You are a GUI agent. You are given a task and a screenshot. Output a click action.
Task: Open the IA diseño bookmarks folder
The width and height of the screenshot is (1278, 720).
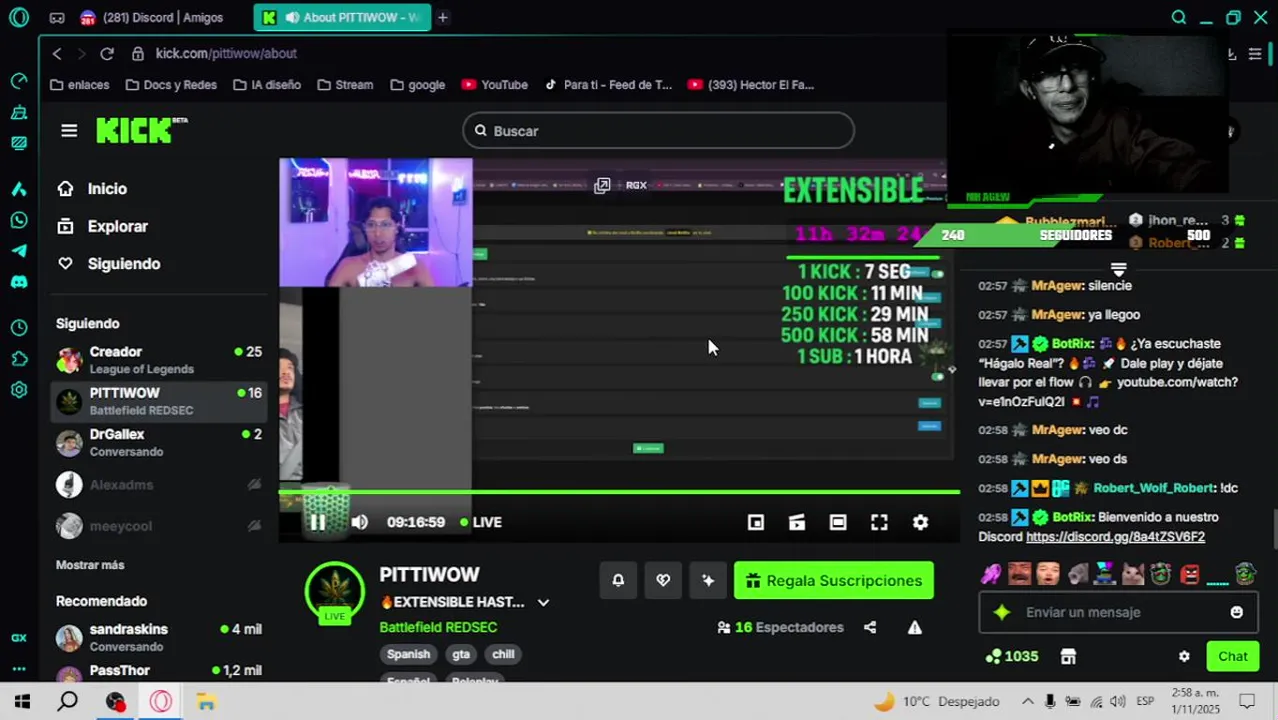pos(267,85)
